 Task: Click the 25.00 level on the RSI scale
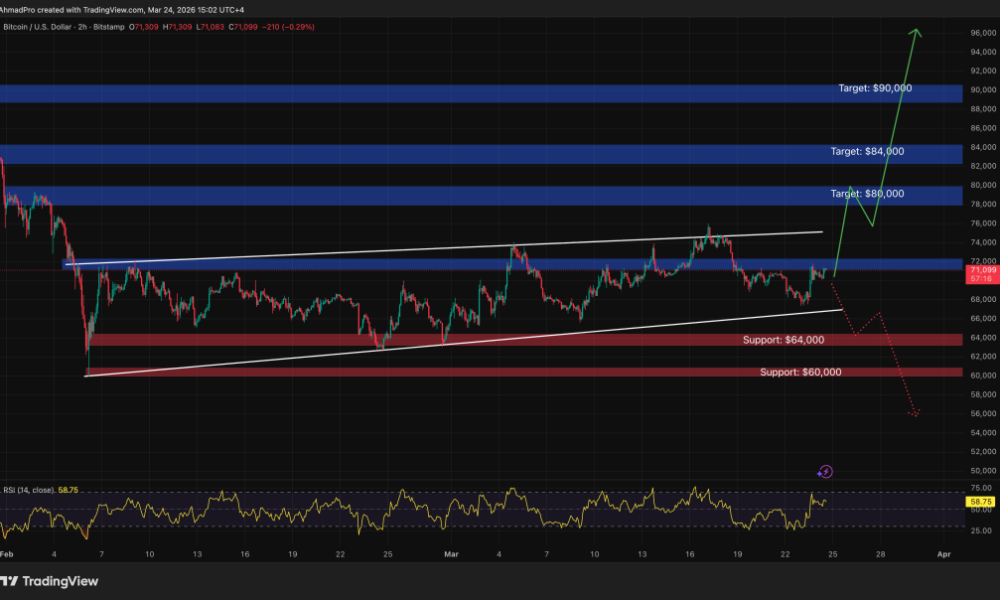[x=982, y=528]
